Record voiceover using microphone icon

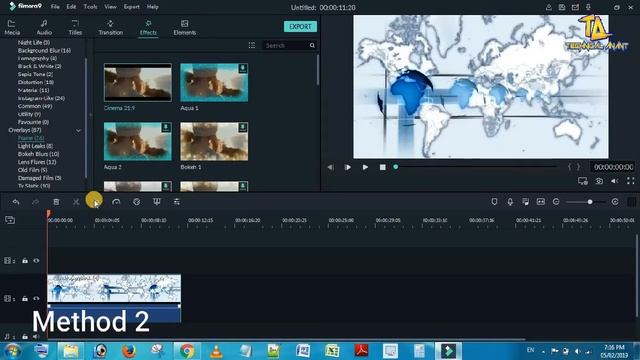coord(510,202)
